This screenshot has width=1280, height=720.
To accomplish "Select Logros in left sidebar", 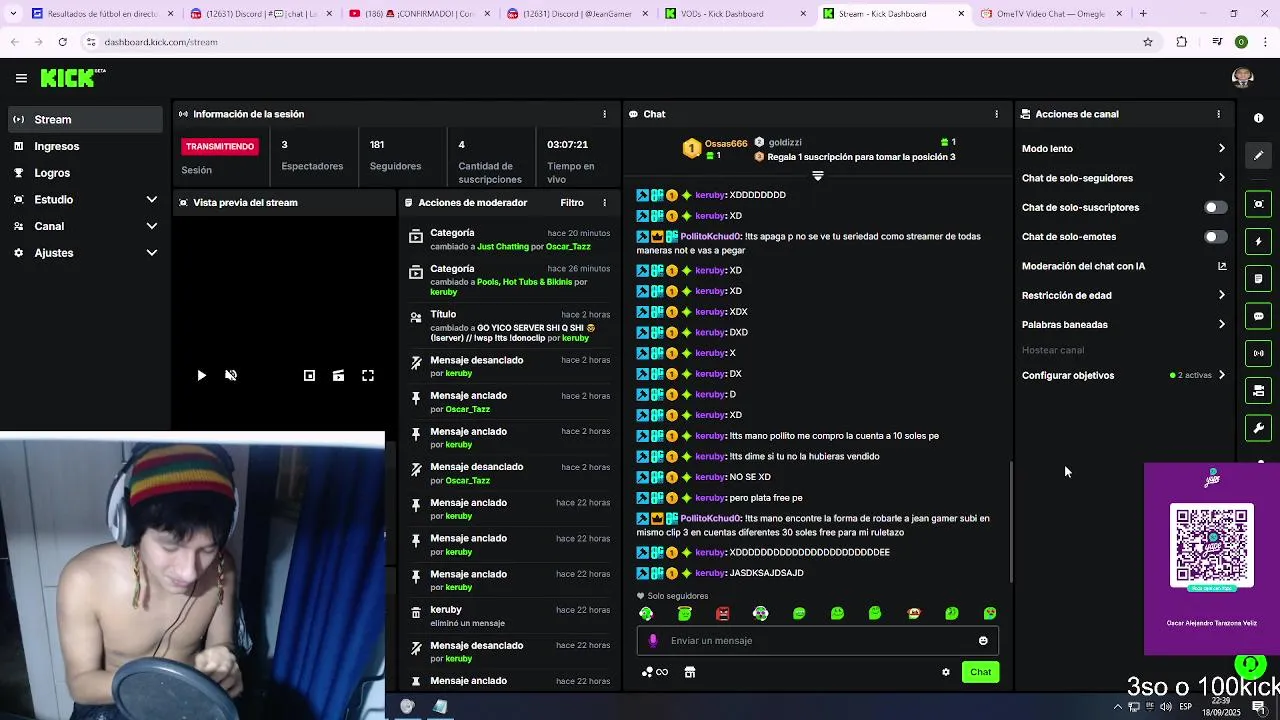I will (x=85, y=173).
